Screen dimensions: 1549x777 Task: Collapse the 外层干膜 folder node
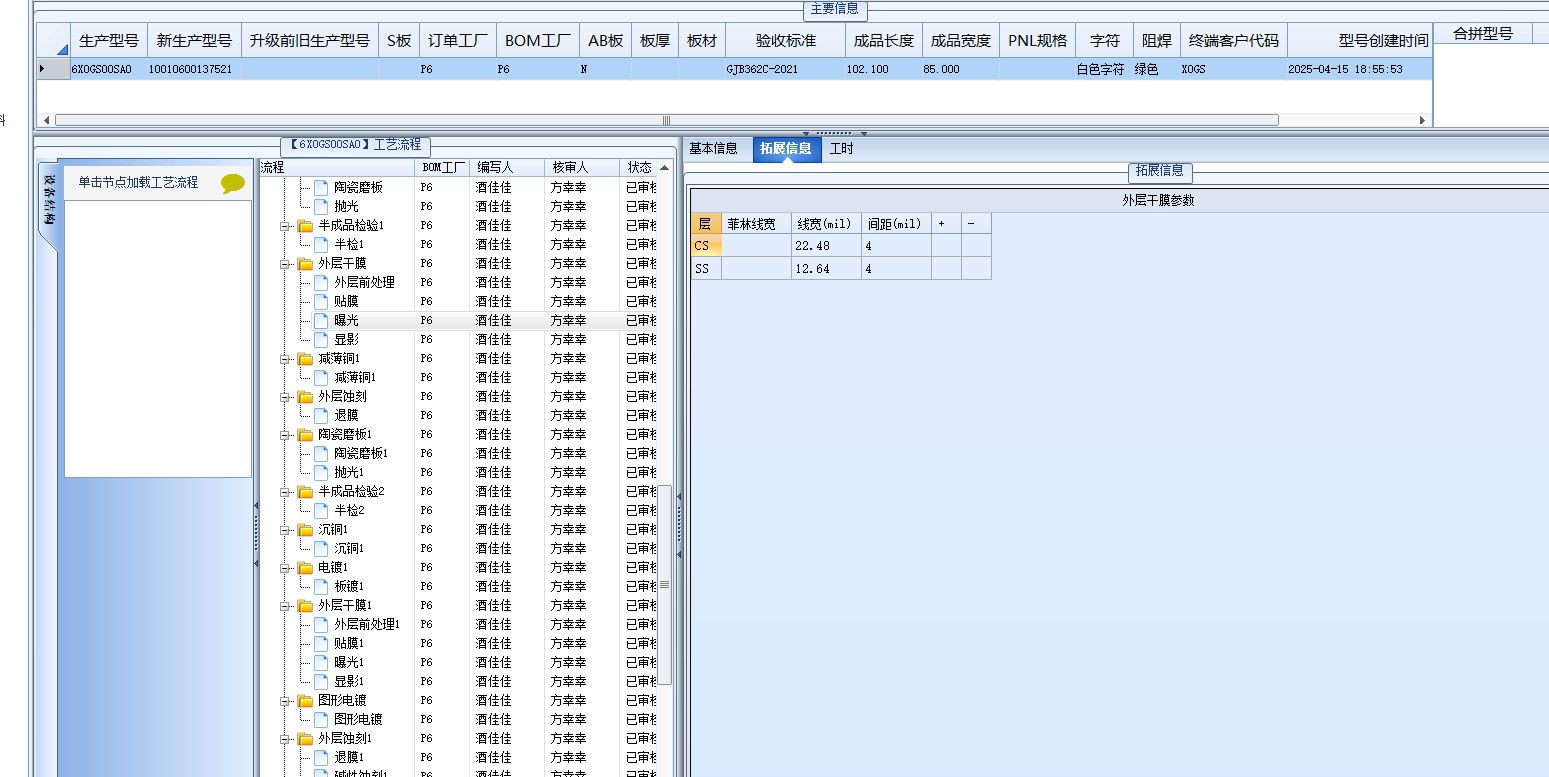click(285, 264)
